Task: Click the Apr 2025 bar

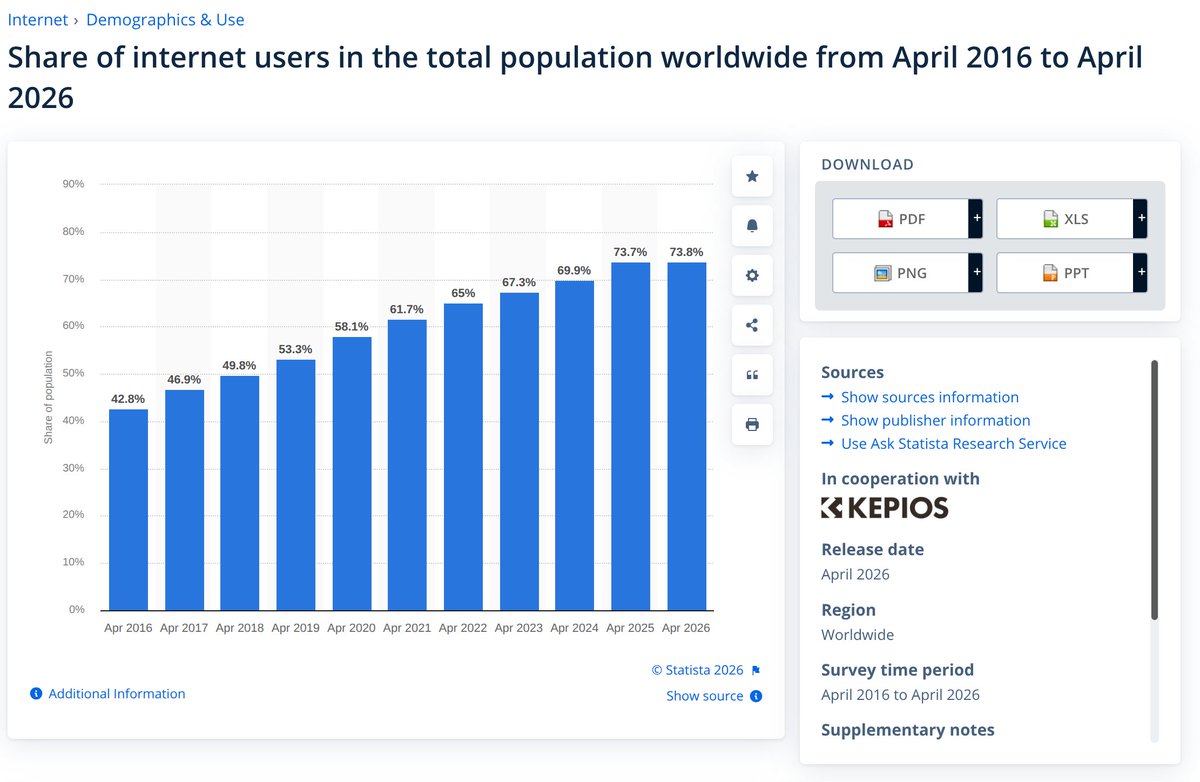Action: [x=631, y=437]
